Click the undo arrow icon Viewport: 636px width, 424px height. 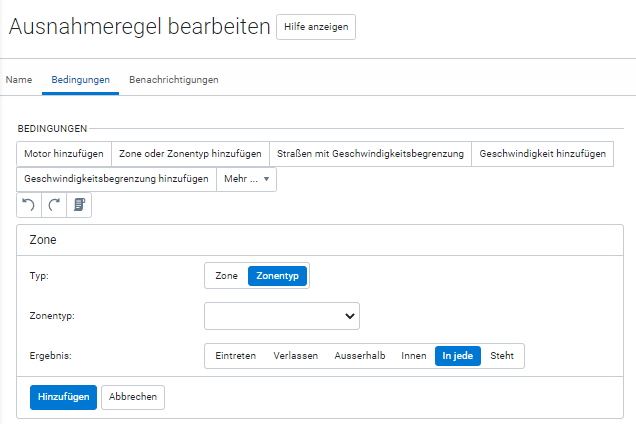(29, 204)
